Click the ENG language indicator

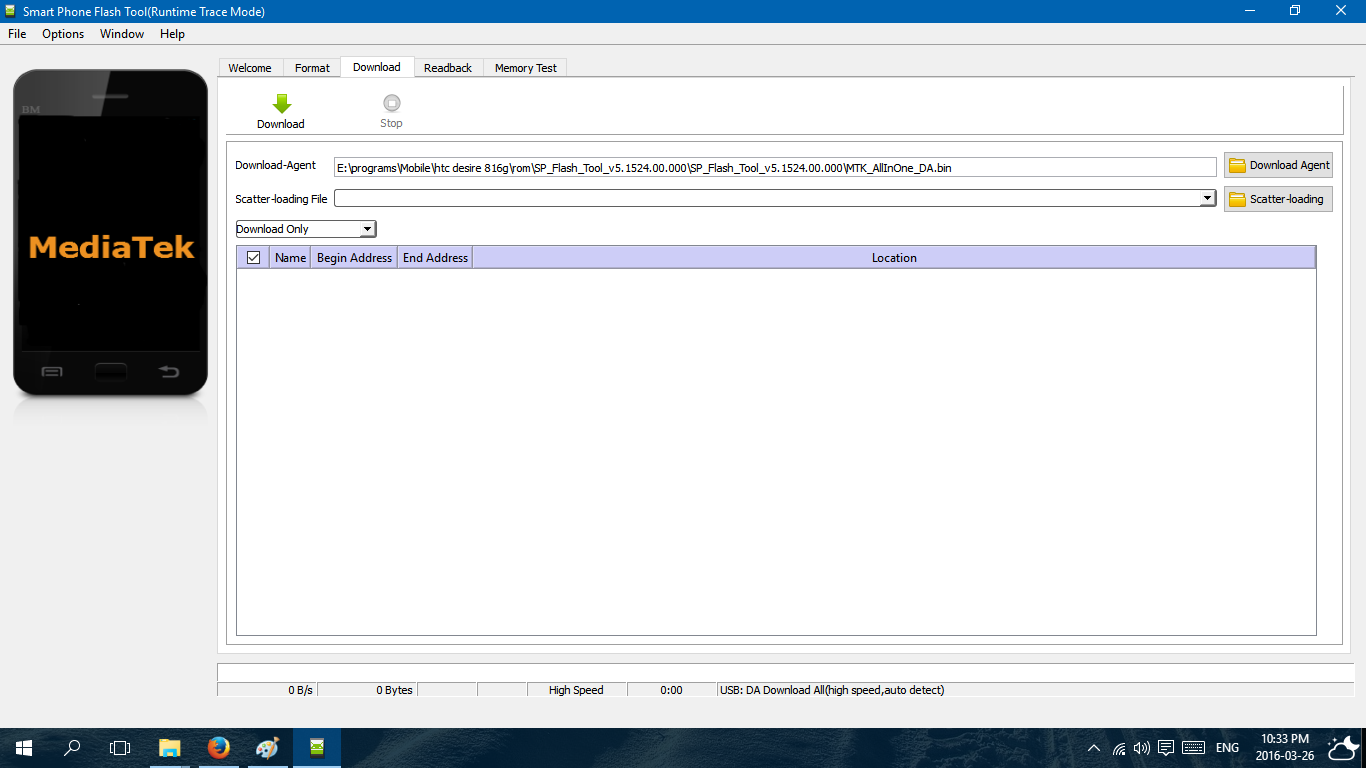point(1227,748)
